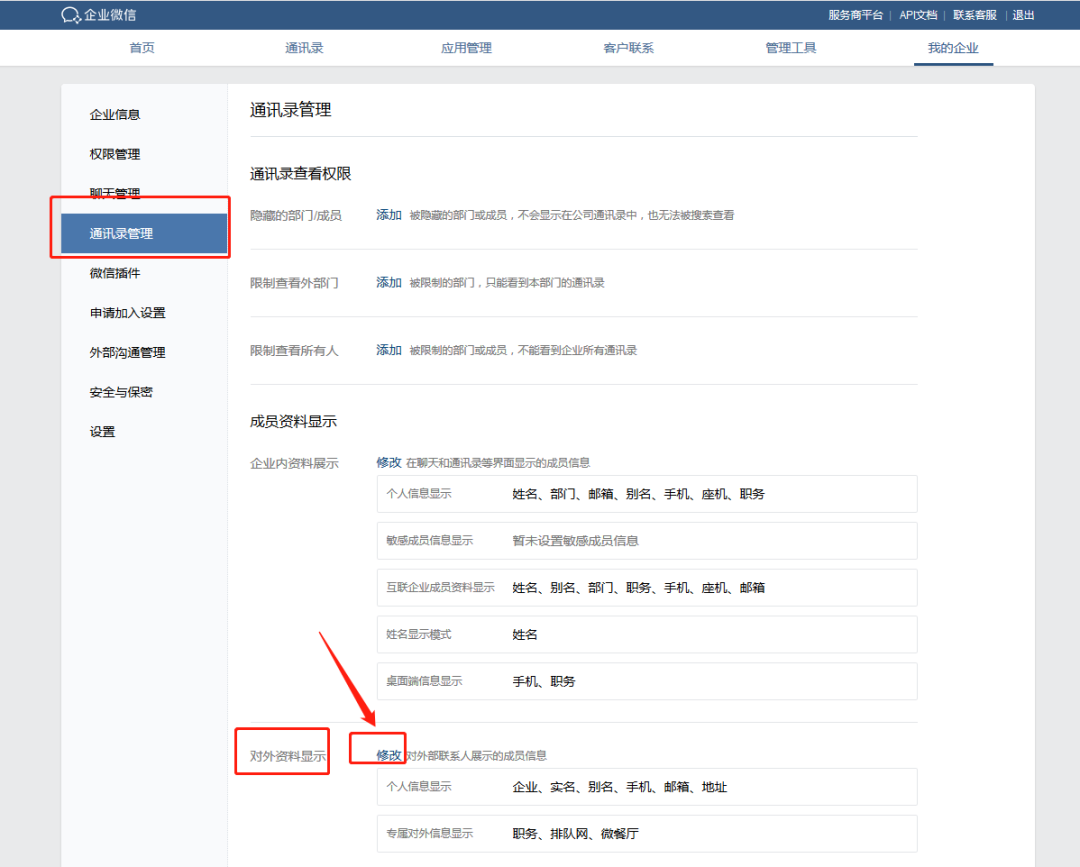Click 添加 next to 隐藏的部门/成员
Viewport: 1080px width, 867px height.
coord(388,214)
